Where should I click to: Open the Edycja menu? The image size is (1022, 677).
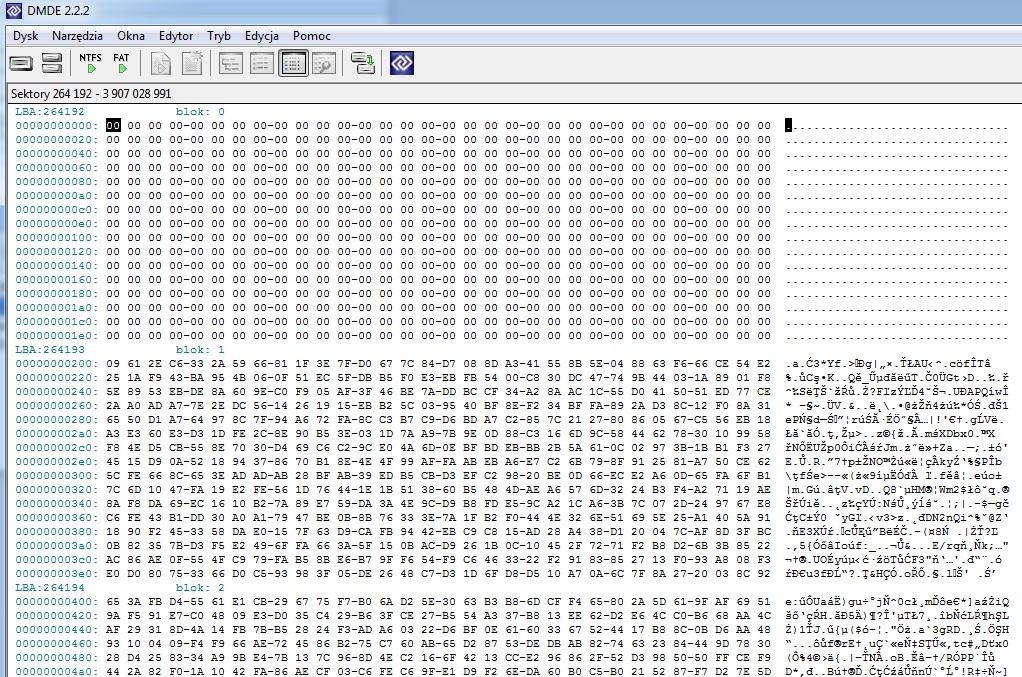(262, 36)
